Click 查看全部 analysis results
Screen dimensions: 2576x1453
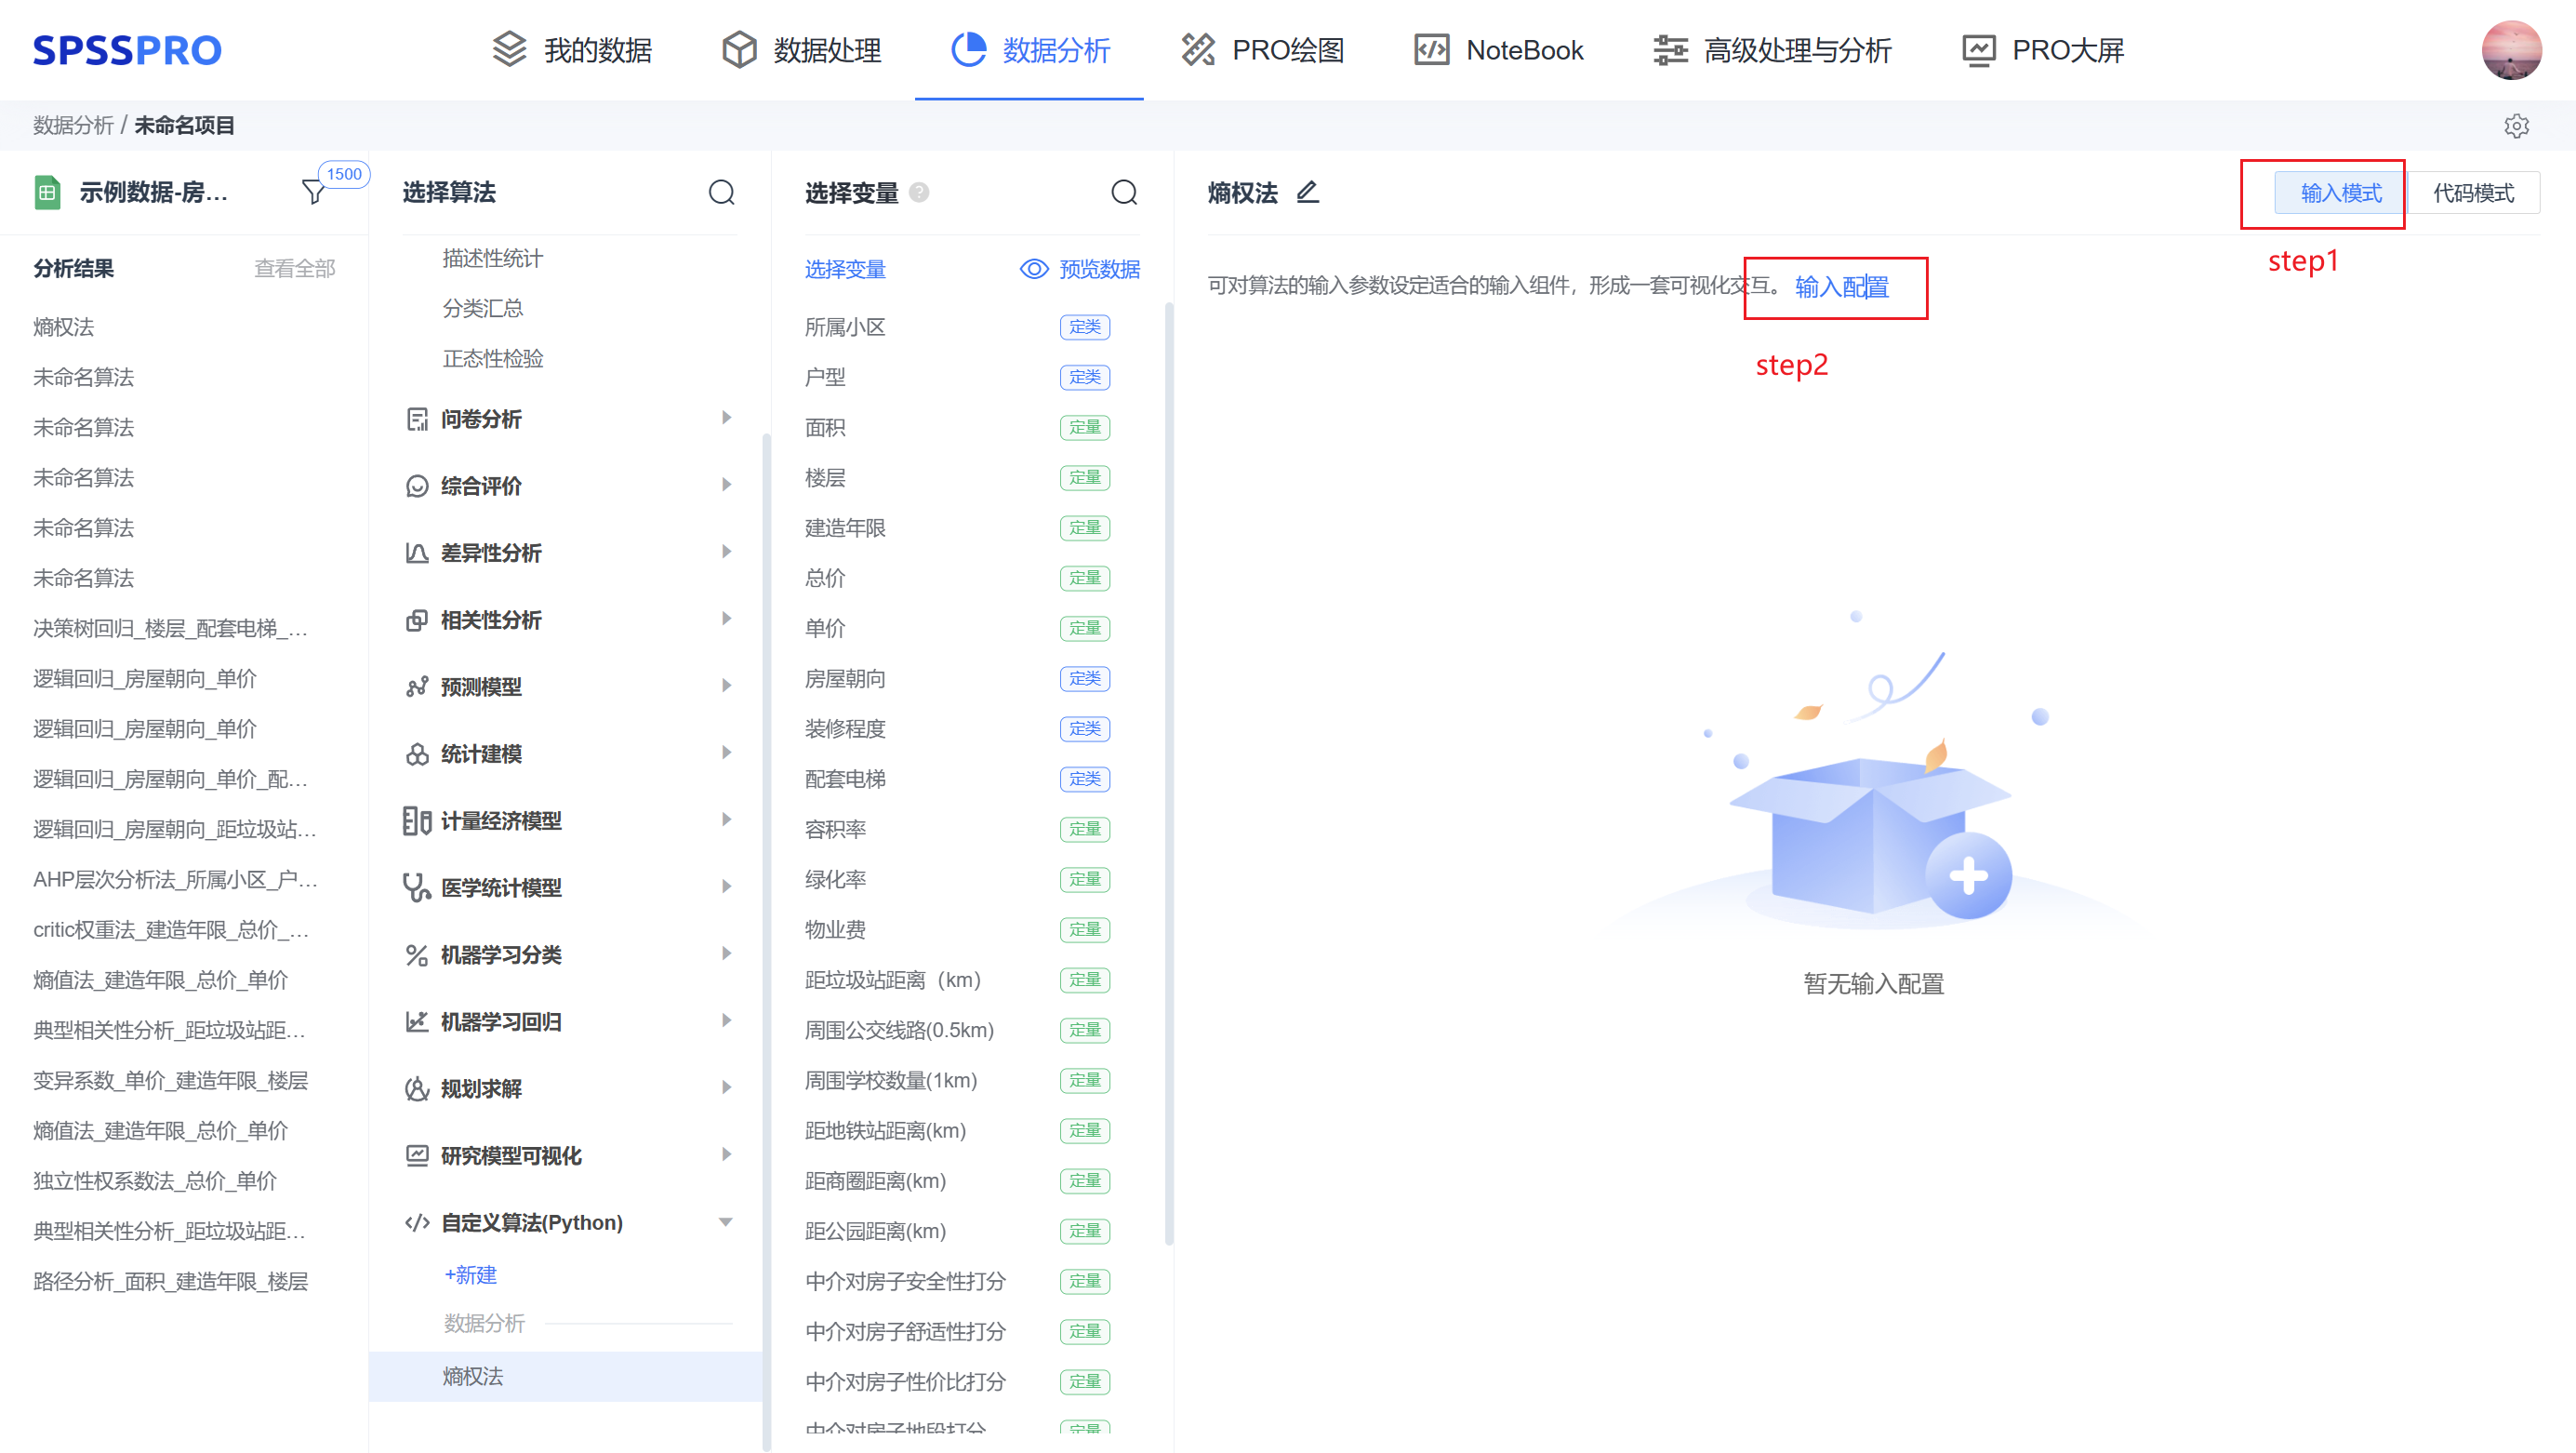(295, 268)
